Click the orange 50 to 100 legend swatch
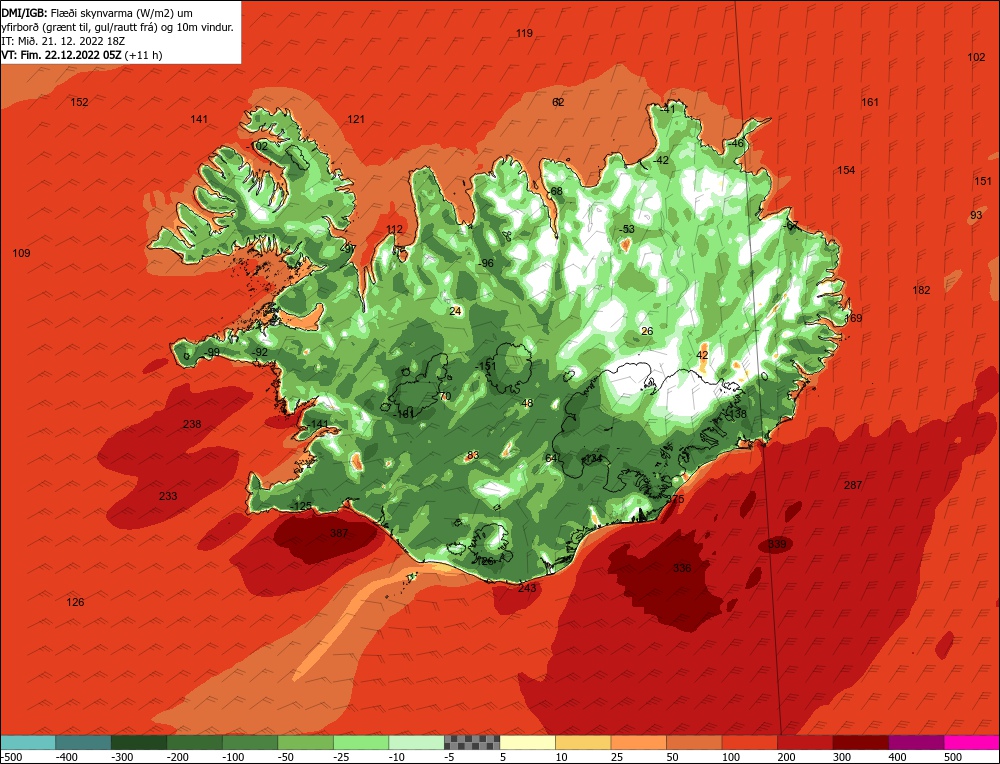 694,742
